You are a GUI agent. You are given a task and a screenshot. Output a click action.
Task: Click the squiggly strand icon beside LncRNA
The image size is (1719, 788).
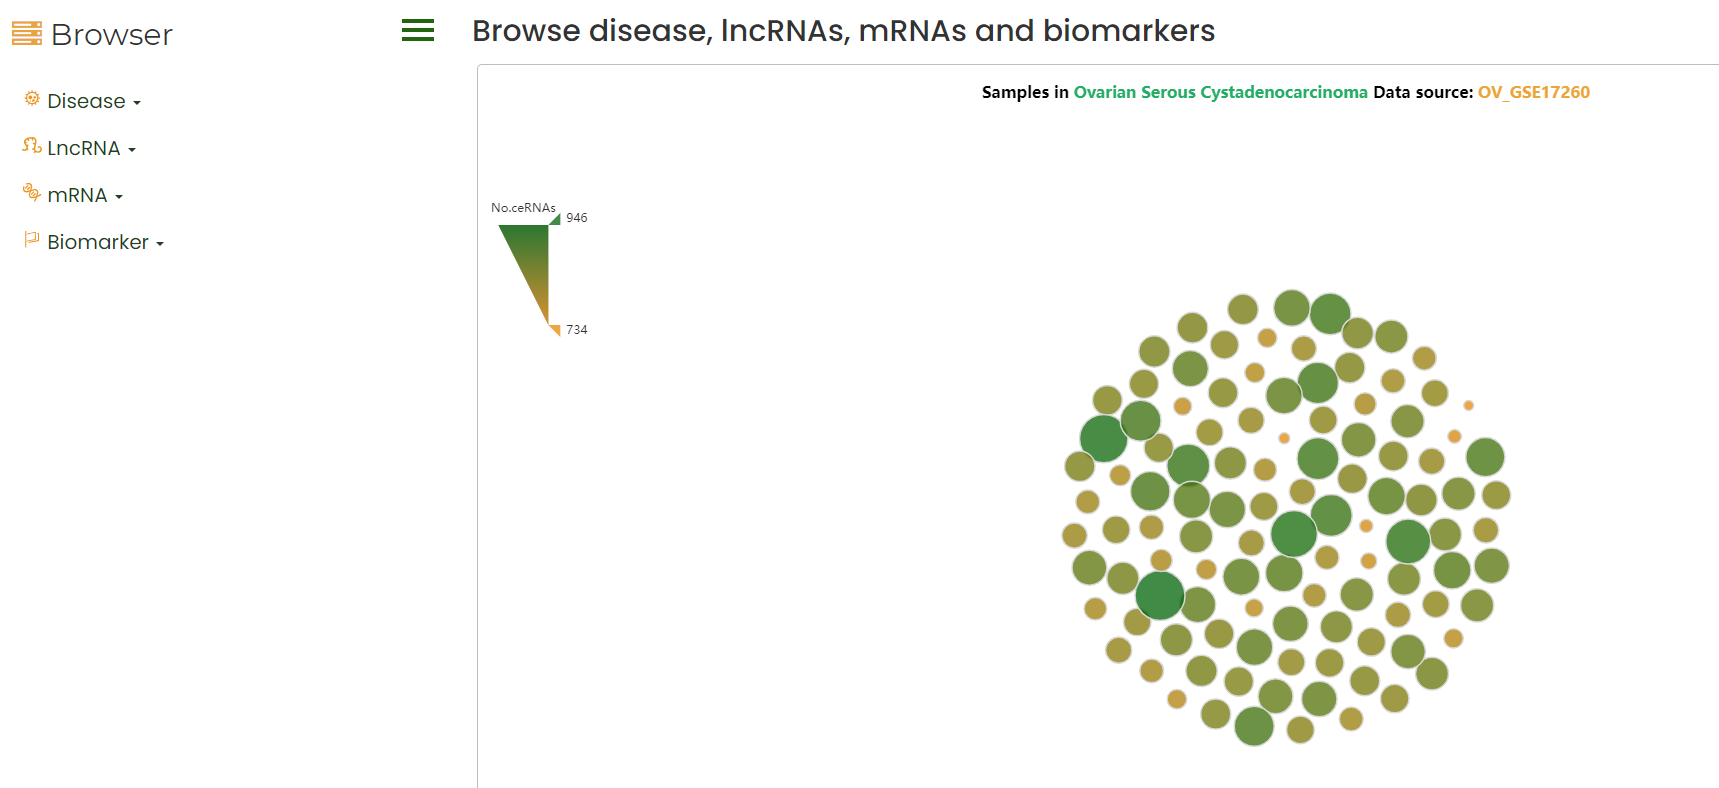32,146
